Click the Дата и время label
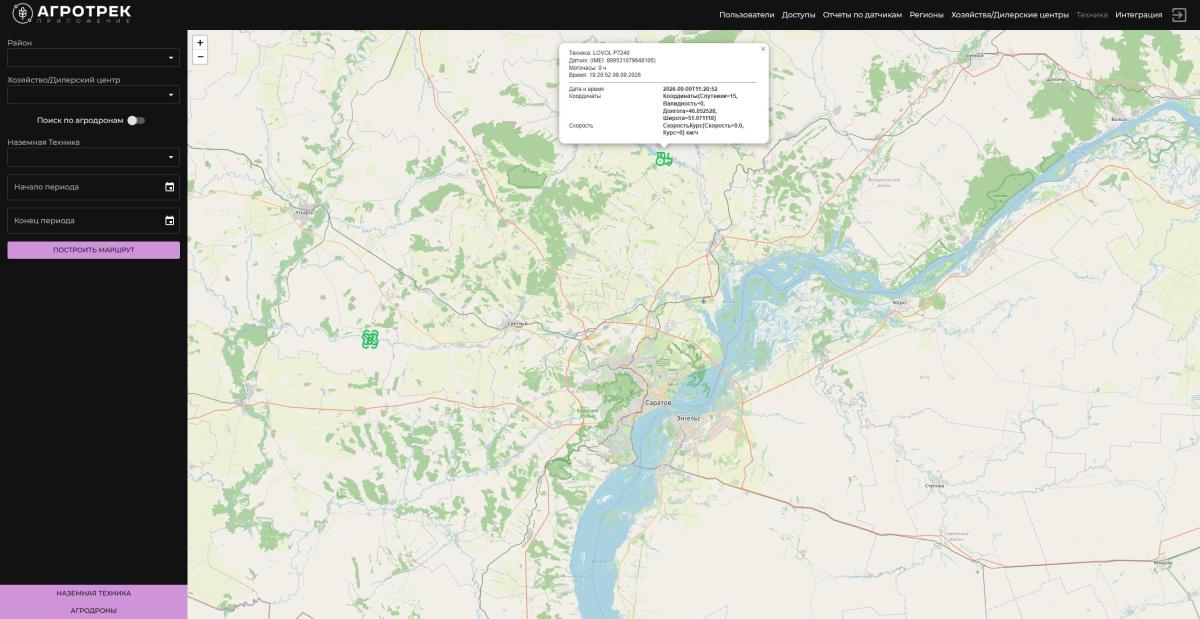Viewport: 1200px width, 619px height. [x=586, y=89]
